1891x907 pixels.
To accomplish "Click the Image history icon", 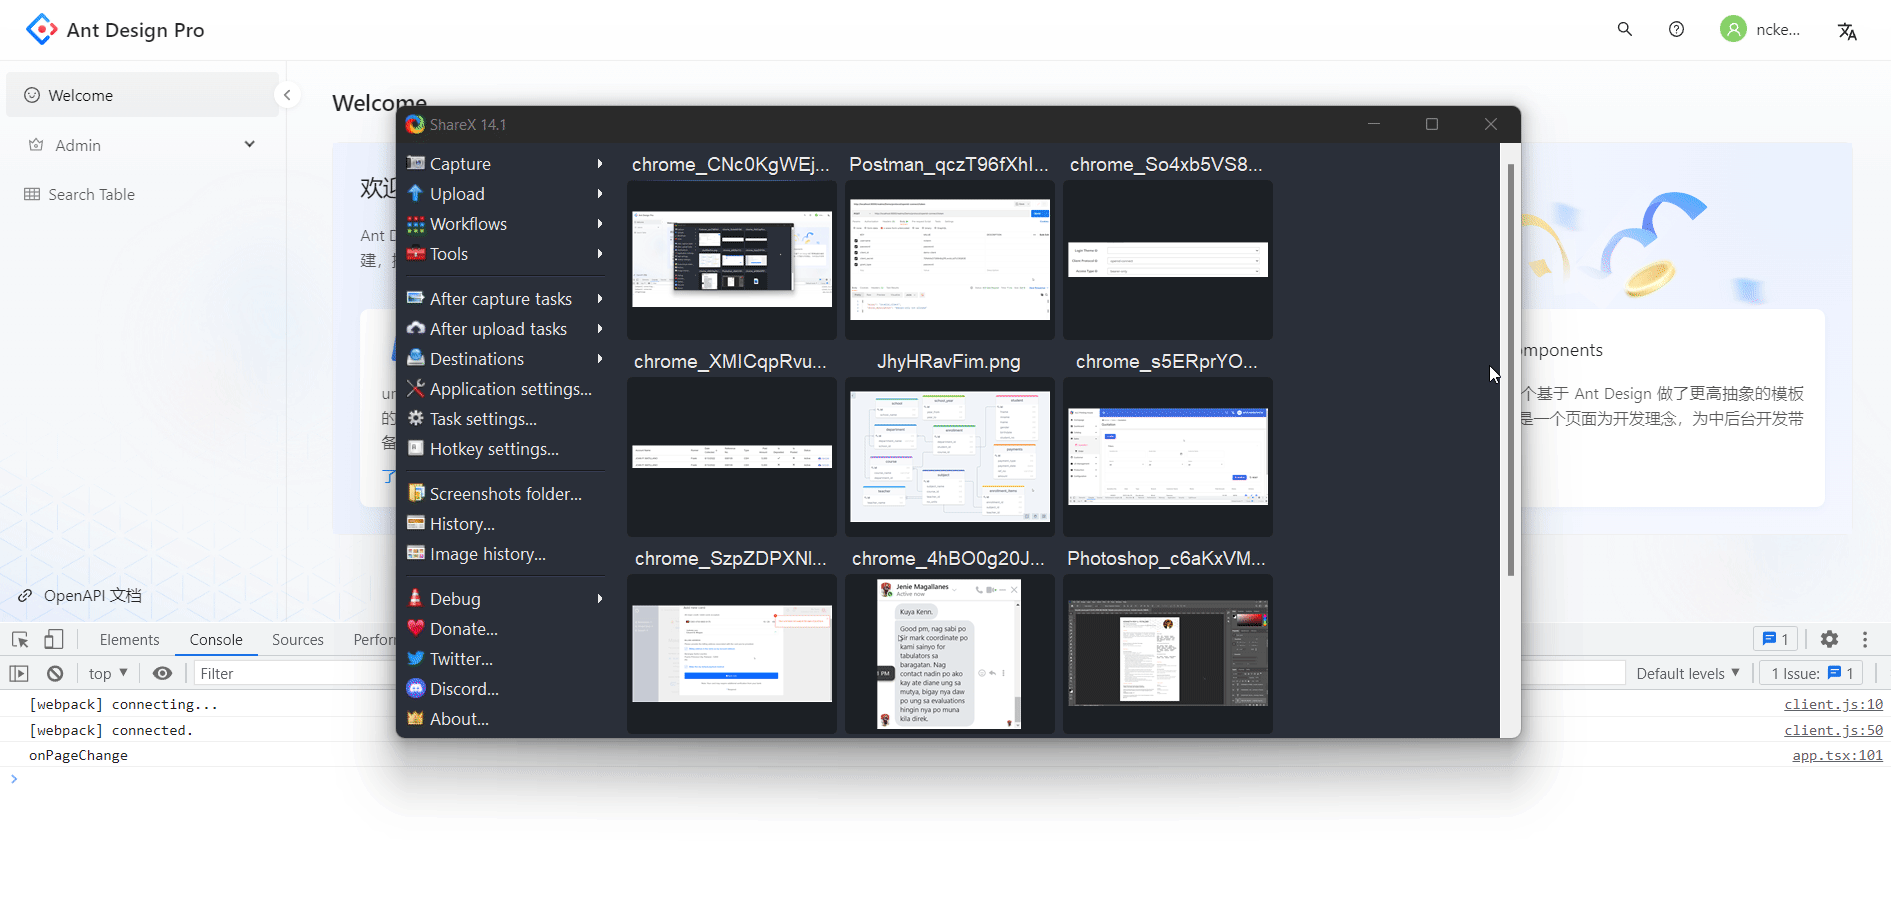I will (x=416, y=553).
